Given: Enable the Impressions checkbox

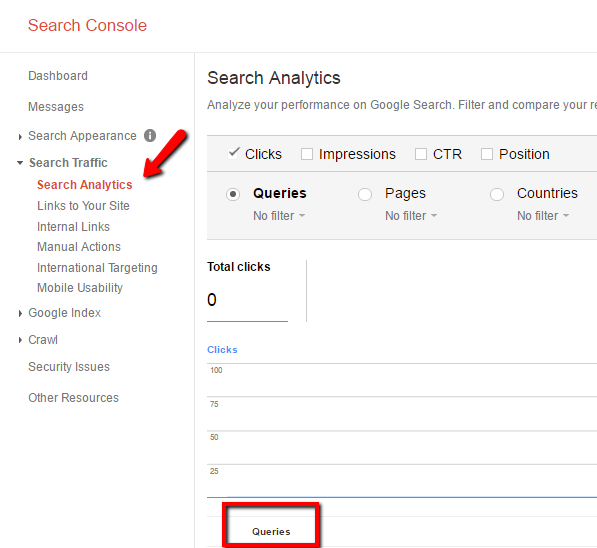Looking at the screenshot, I should click(307, 154).
